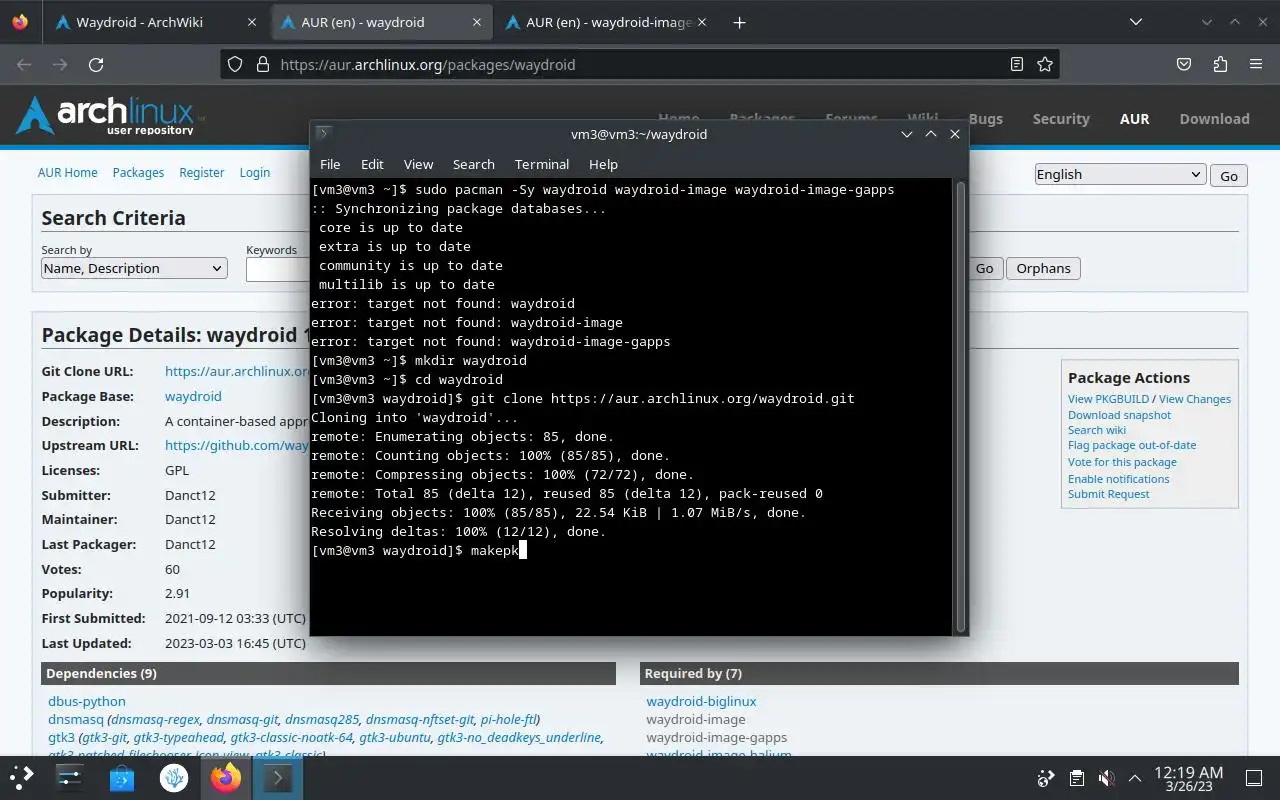Image resolution: width=1280 pixels, height=800 pixels.
Task: Click the browser address bar
Action: (640, 64)
